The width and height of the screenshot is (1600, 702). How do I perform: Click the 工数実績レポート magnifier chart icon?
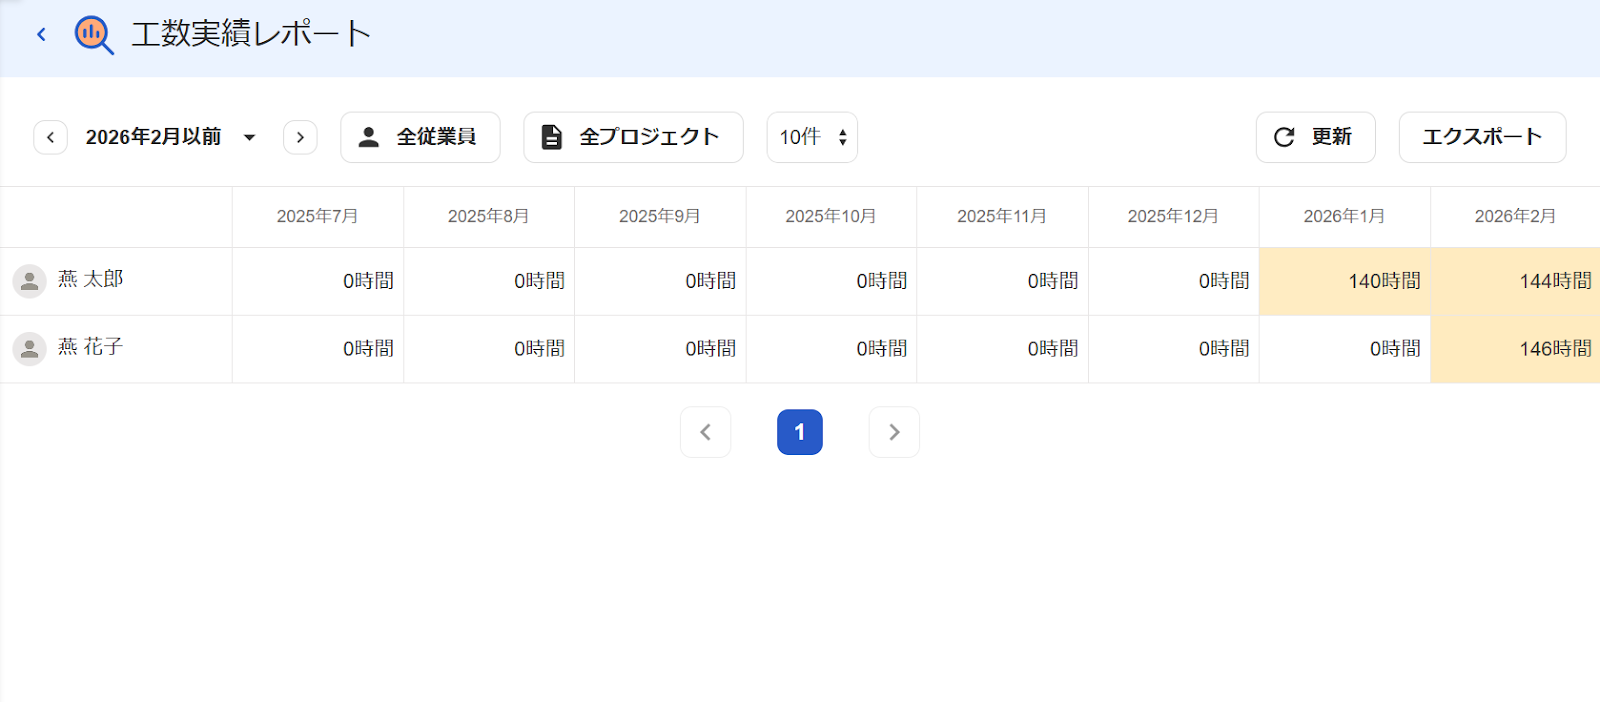click(94, 35)
